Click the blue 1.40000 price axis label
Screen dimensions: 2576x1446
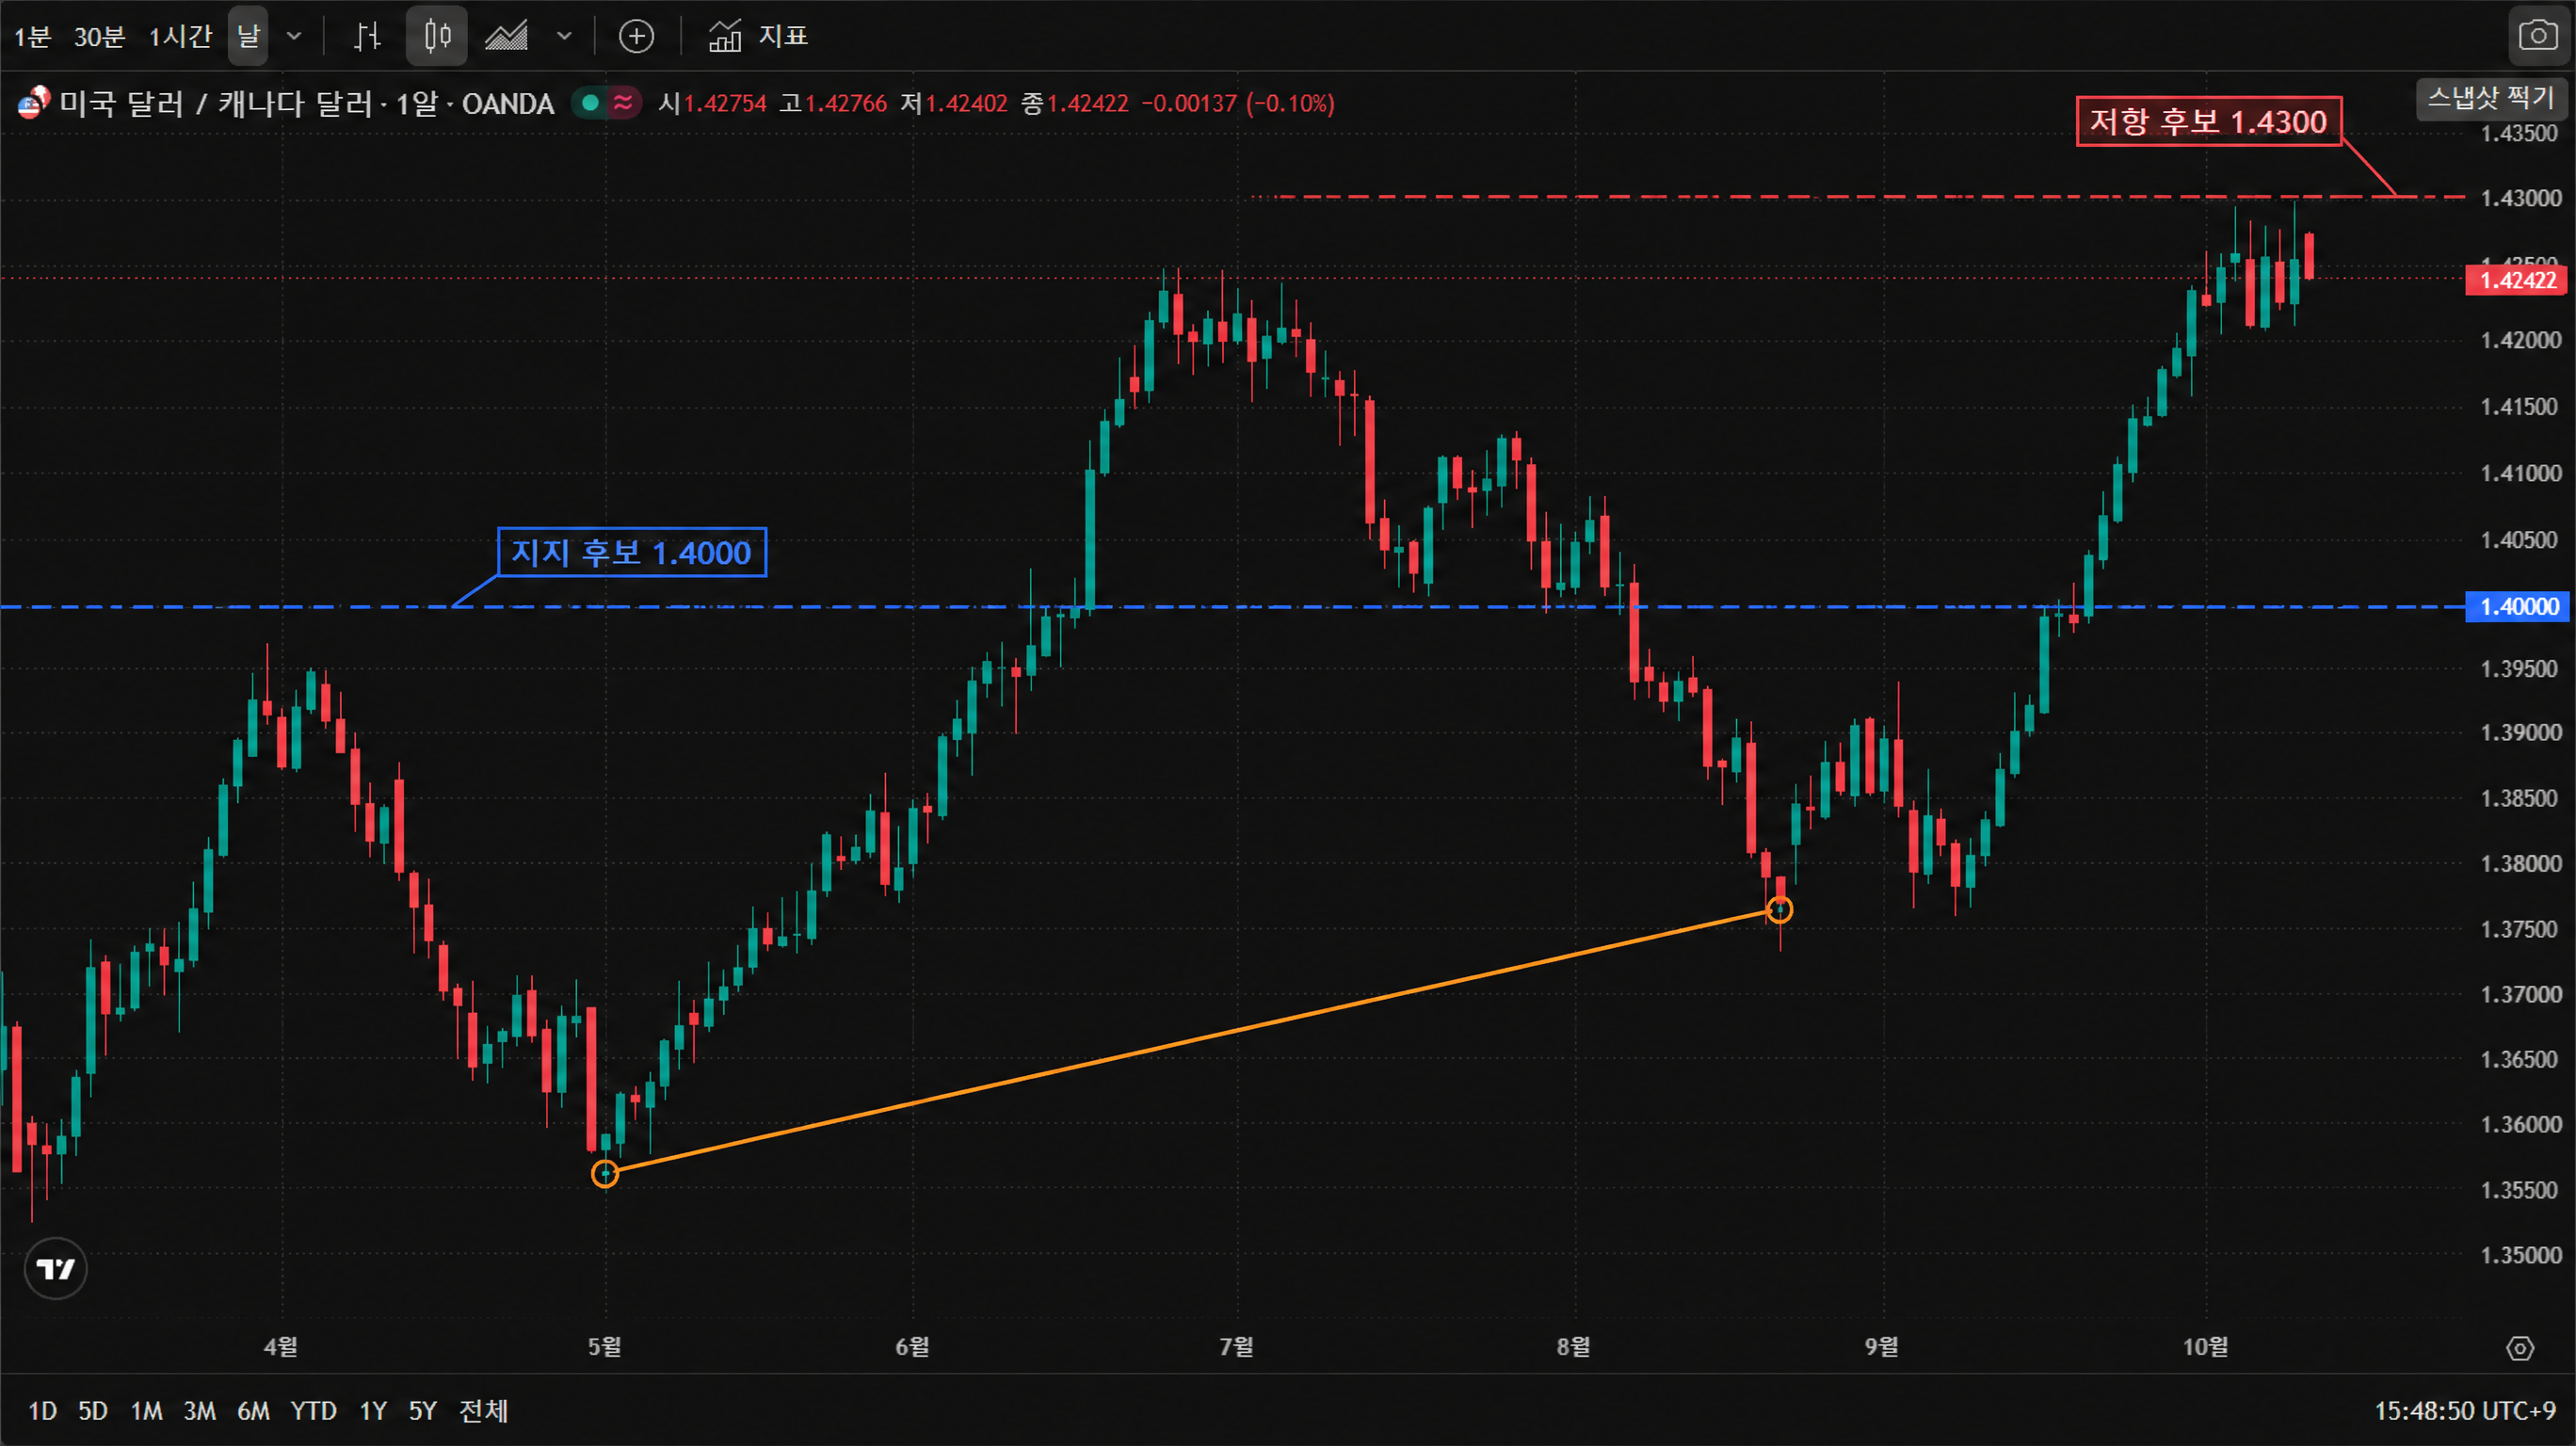tap(2518, 607)
